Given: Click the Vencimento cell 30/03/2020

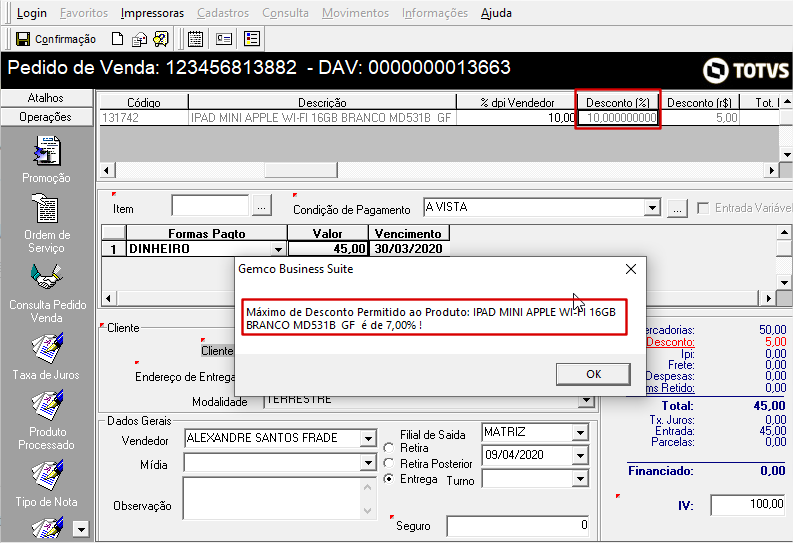Looking at the screenshot, I should pyautogui.click(x=409, y=249).
